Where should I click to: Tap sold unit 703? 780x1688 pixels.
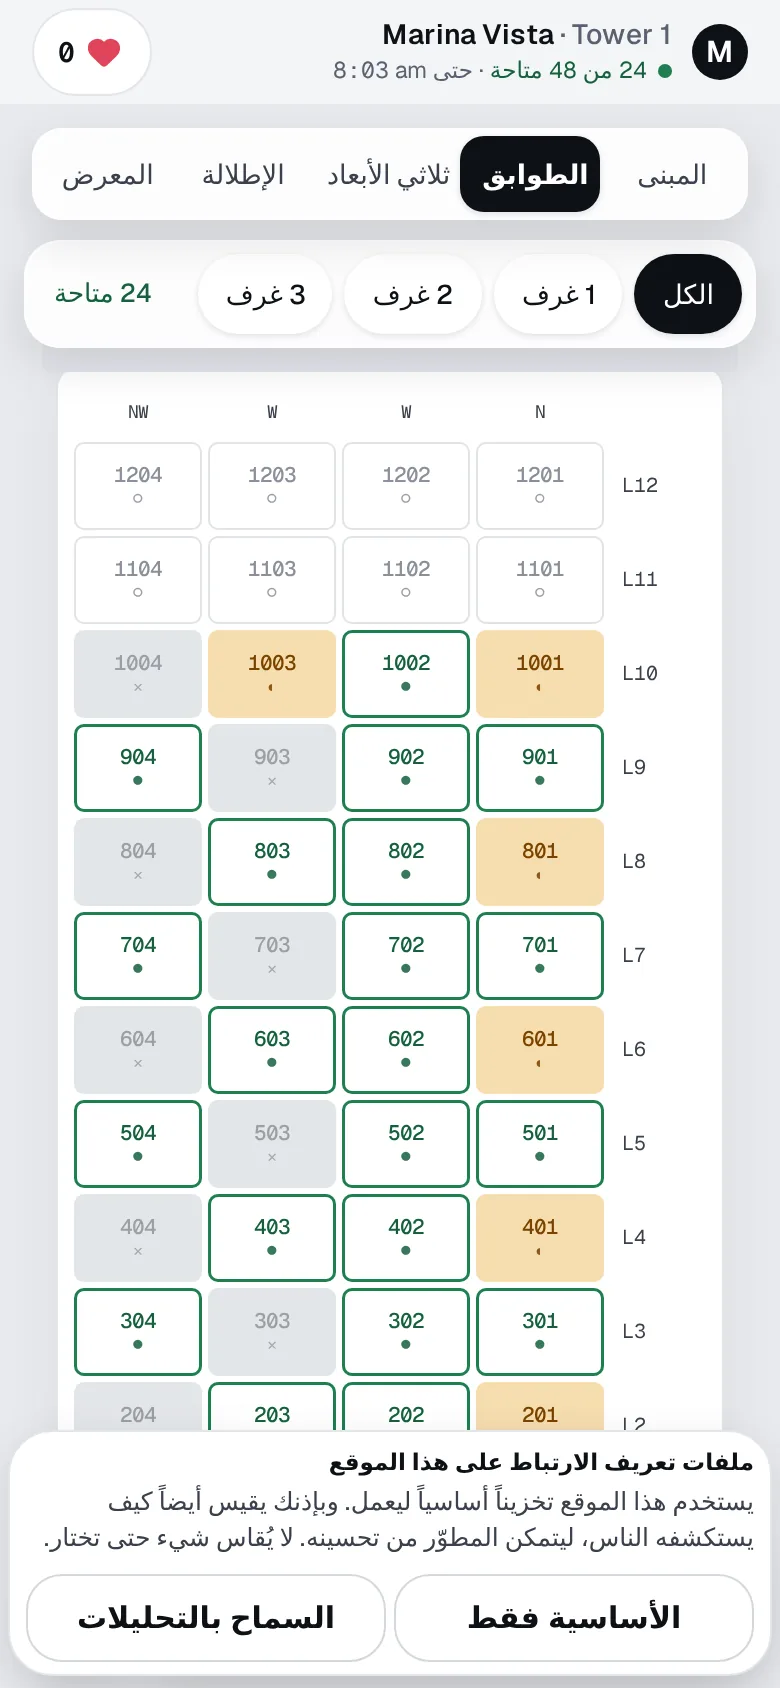(x=272, y=956)
